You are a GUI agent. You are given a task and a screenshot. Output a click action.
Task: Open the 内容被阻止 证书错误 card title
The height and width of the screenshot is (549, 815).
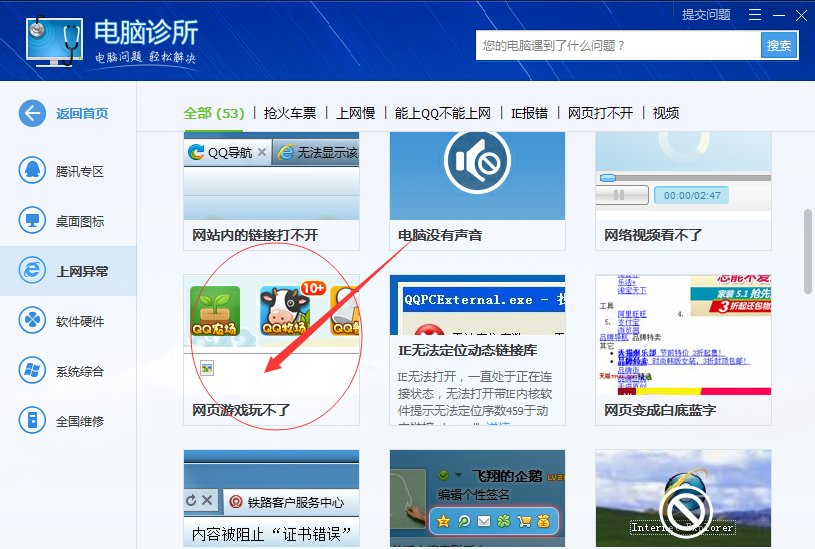pyautogui.click(x=271, y=534)
